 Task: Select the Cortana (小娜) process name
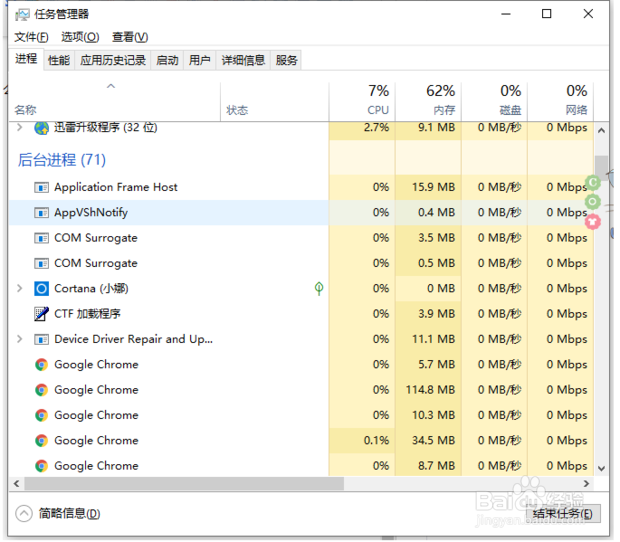click(x=91, y=289)
